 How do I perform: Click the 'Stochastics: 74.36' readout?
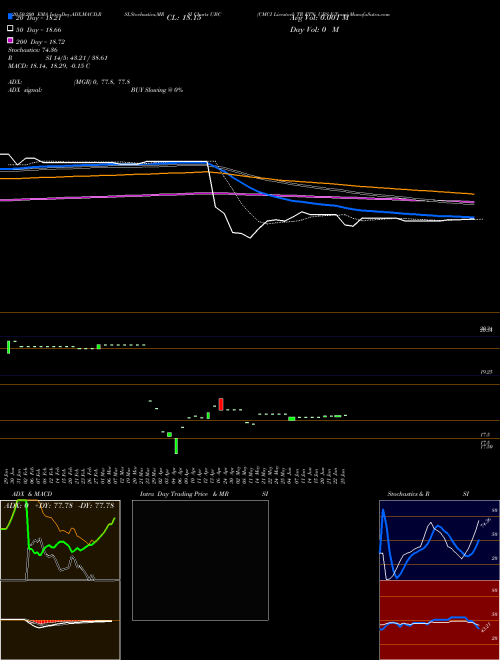33,50
